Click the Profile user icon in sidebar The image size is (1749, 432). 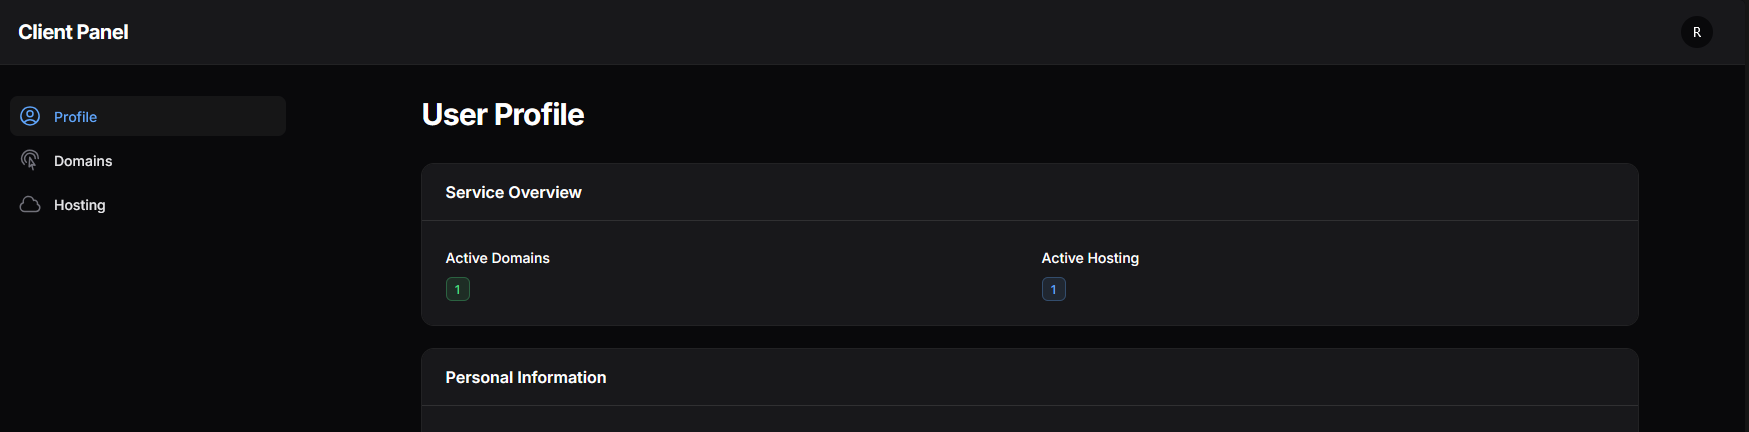pyautogui.click(x=30, y=116)
